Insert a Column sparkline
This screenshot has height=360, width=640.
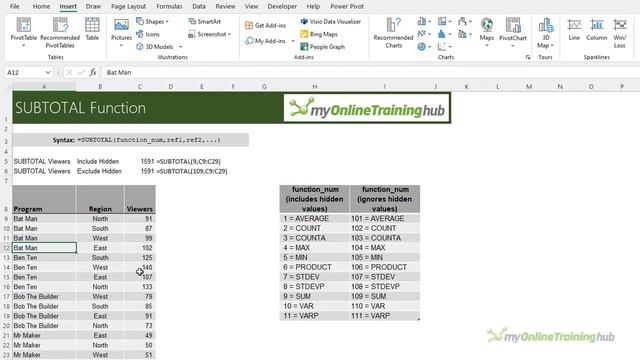pyautogui.click(x=597, y=29)
